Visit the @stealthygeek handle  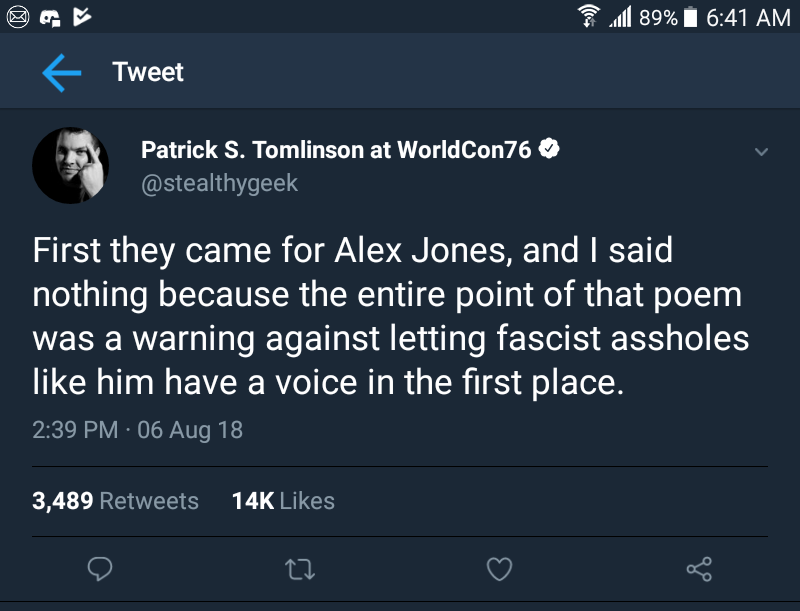219,184
